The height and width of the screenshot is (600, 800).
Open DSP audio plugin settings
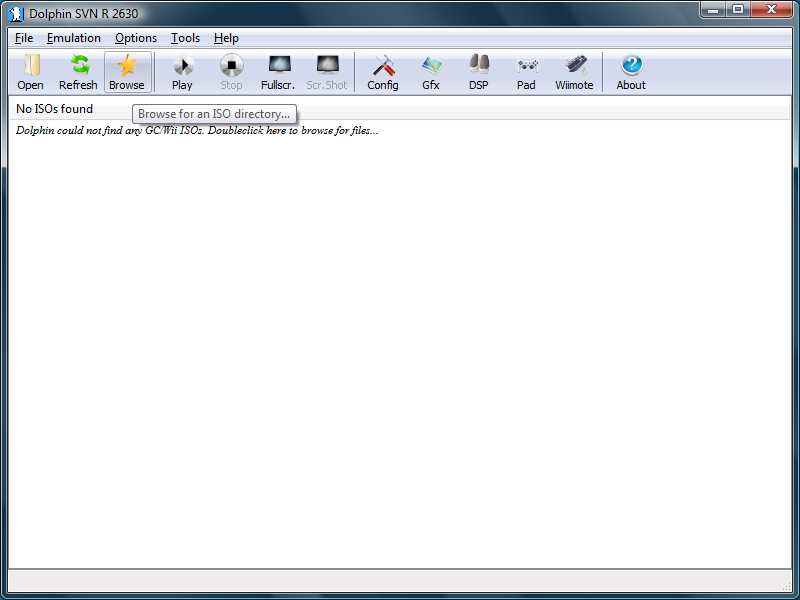point(479,72)
